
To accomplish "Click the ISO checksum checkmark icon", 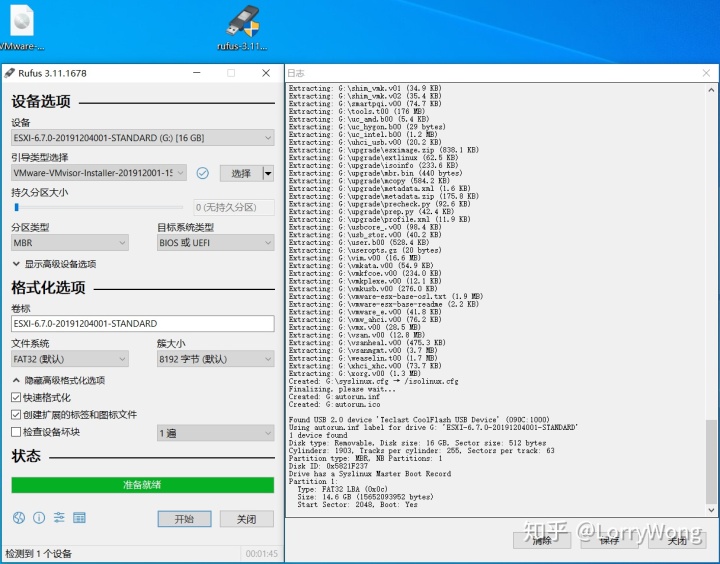I will click(202, 173).
